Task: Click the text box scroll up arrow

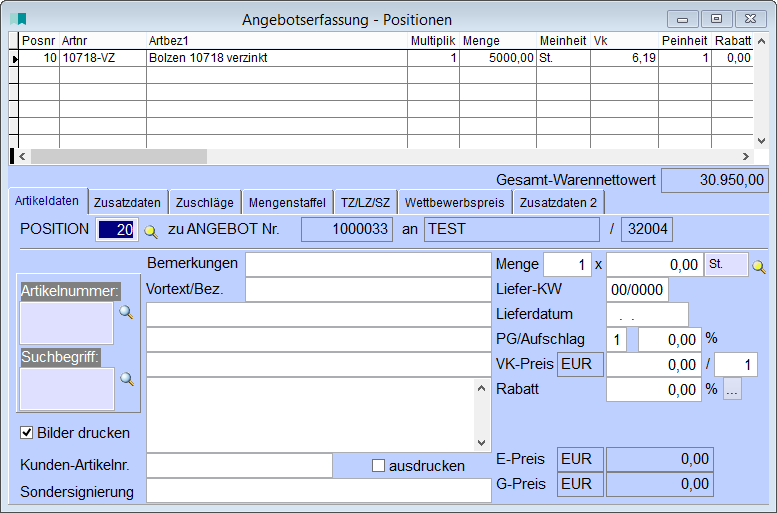Action: pyautogui.click(x=481, y=389)
